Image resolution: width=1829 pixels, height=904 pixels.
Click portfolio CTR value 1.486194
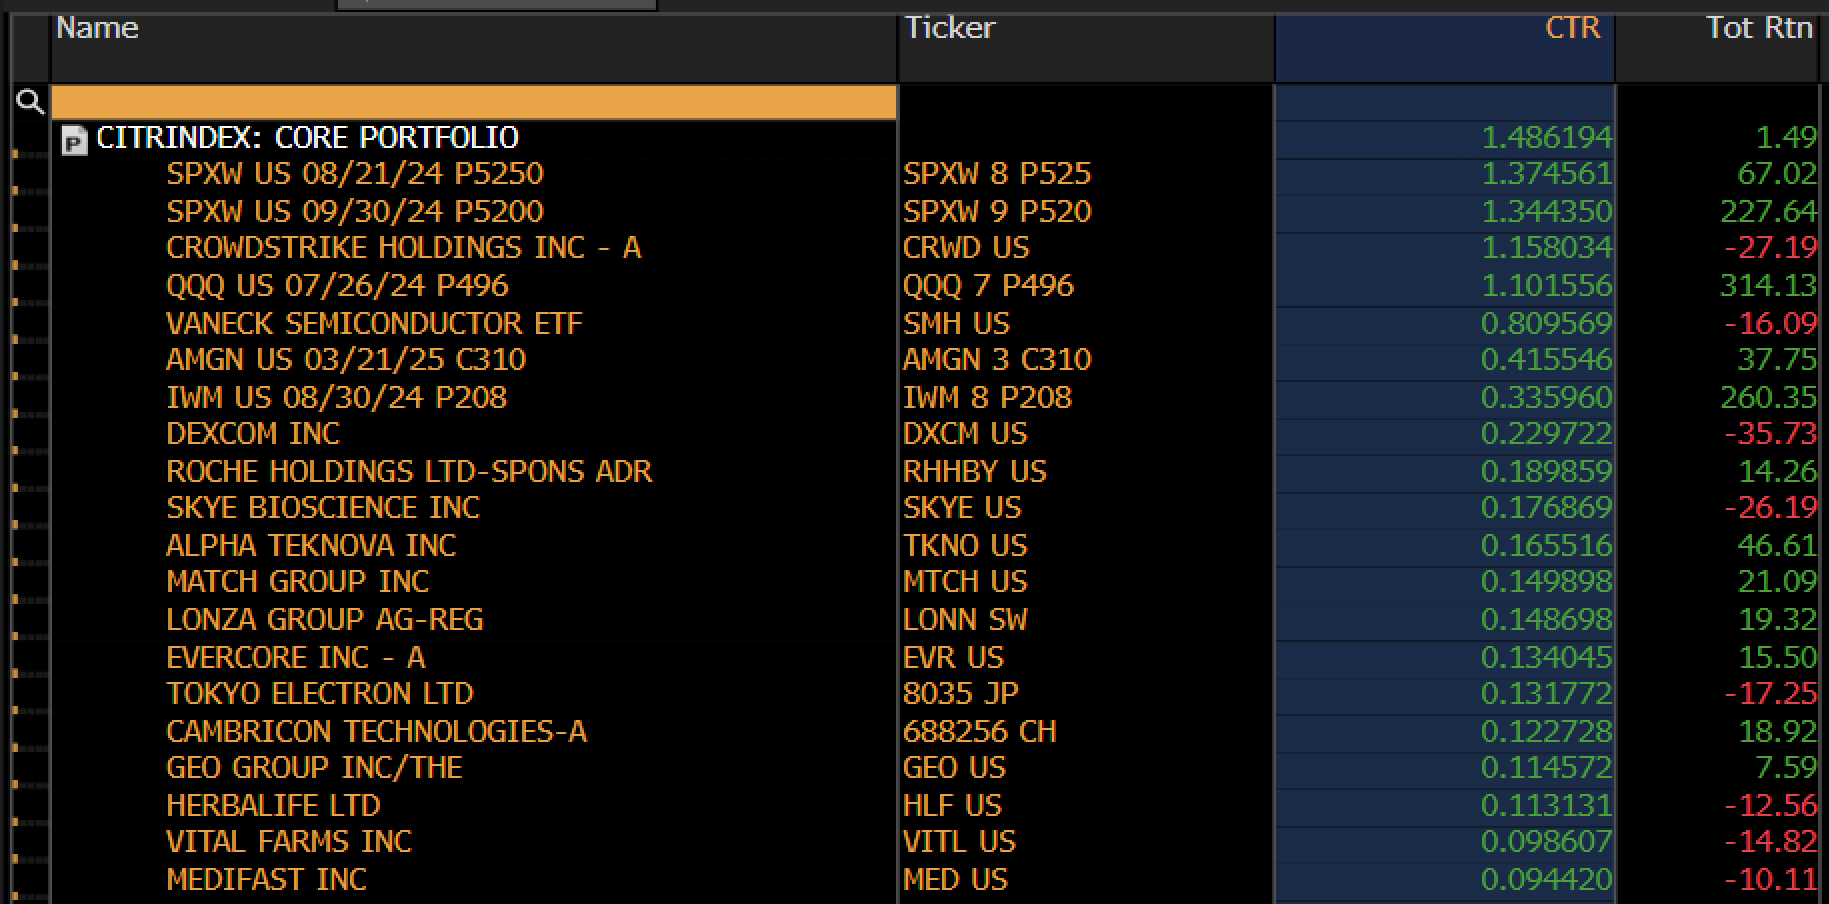click(x=1546, y=137)
